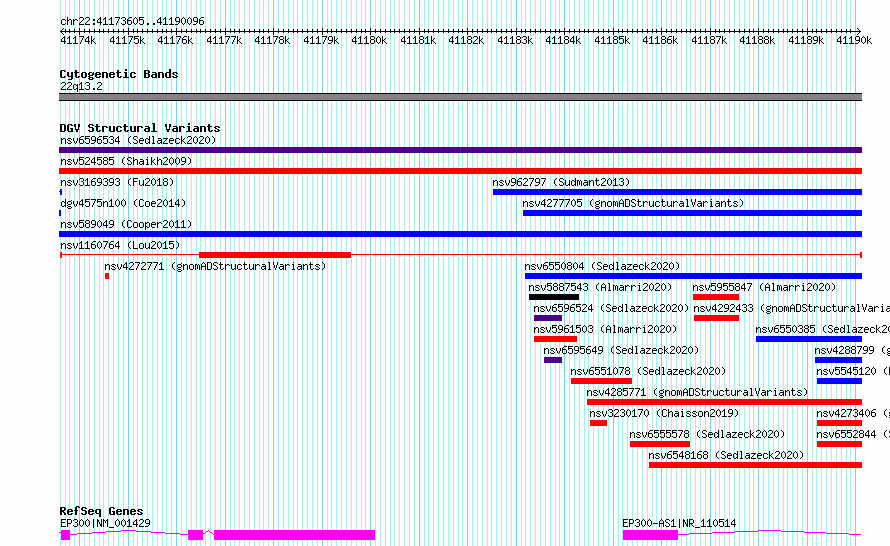The image size is (890, 546).
Task: Select the small red nsv3230170 bar
Action: (598, 423)
